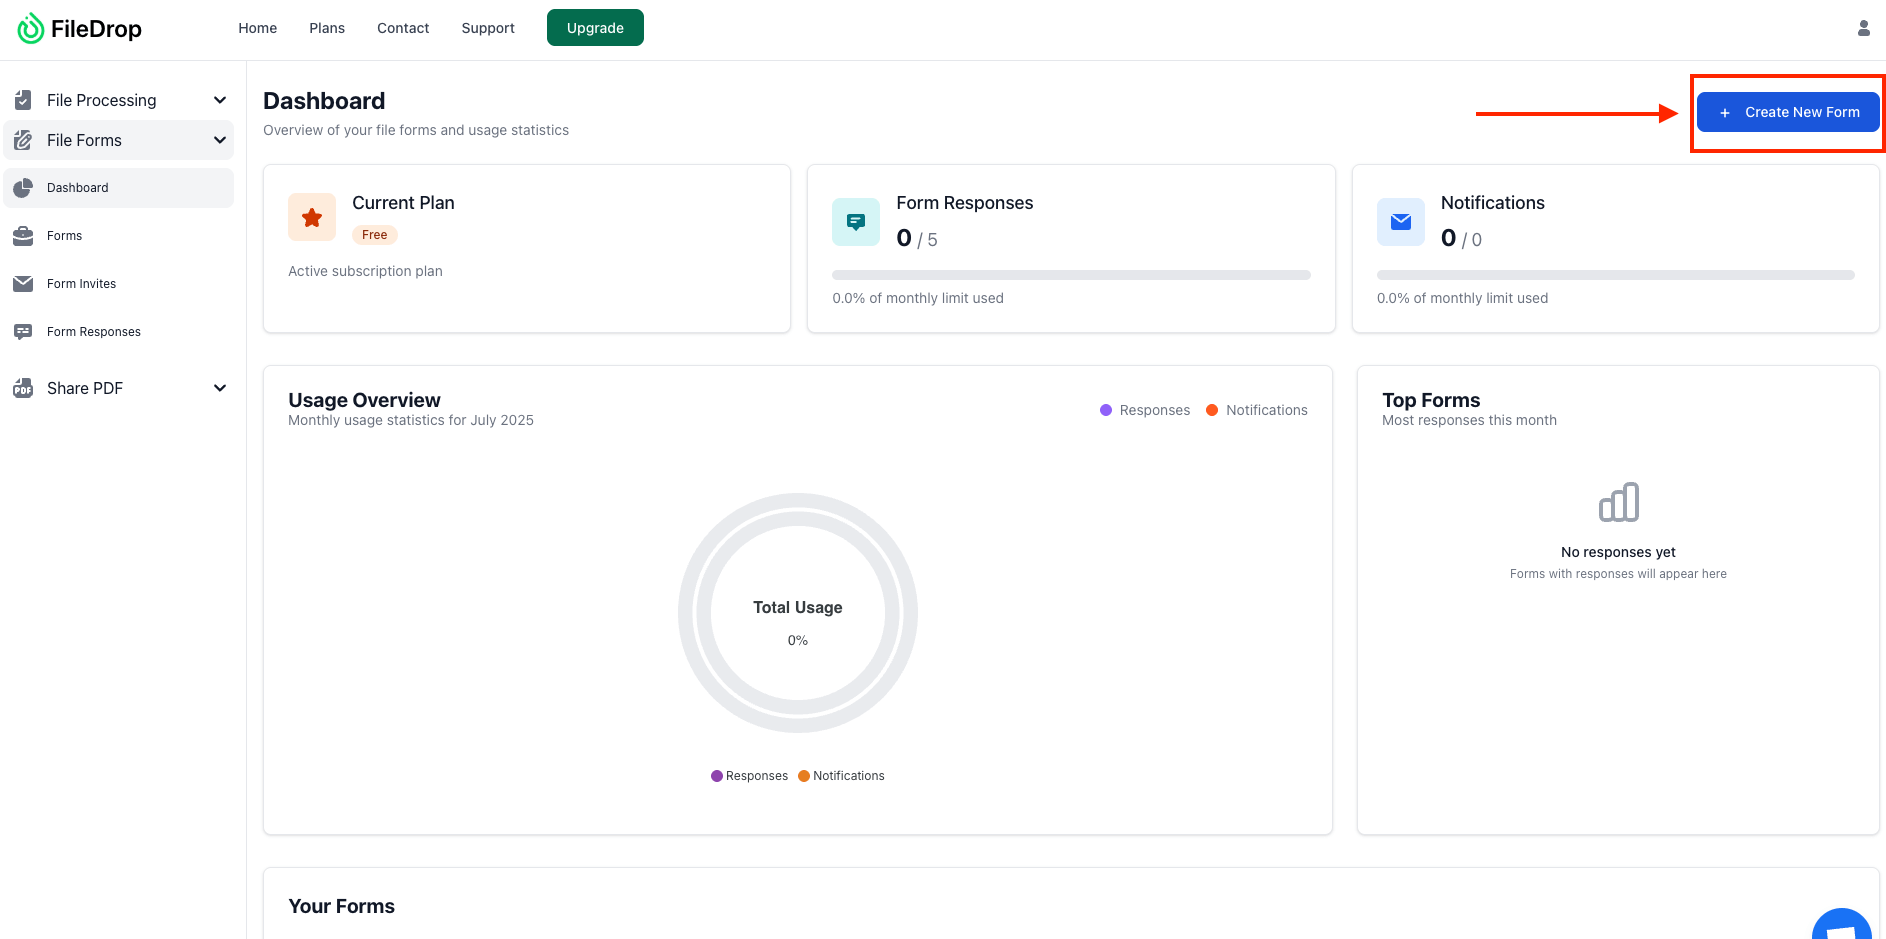Expand the File Processing chevron
Screen dimensions: 1886x939
point(220,100)
